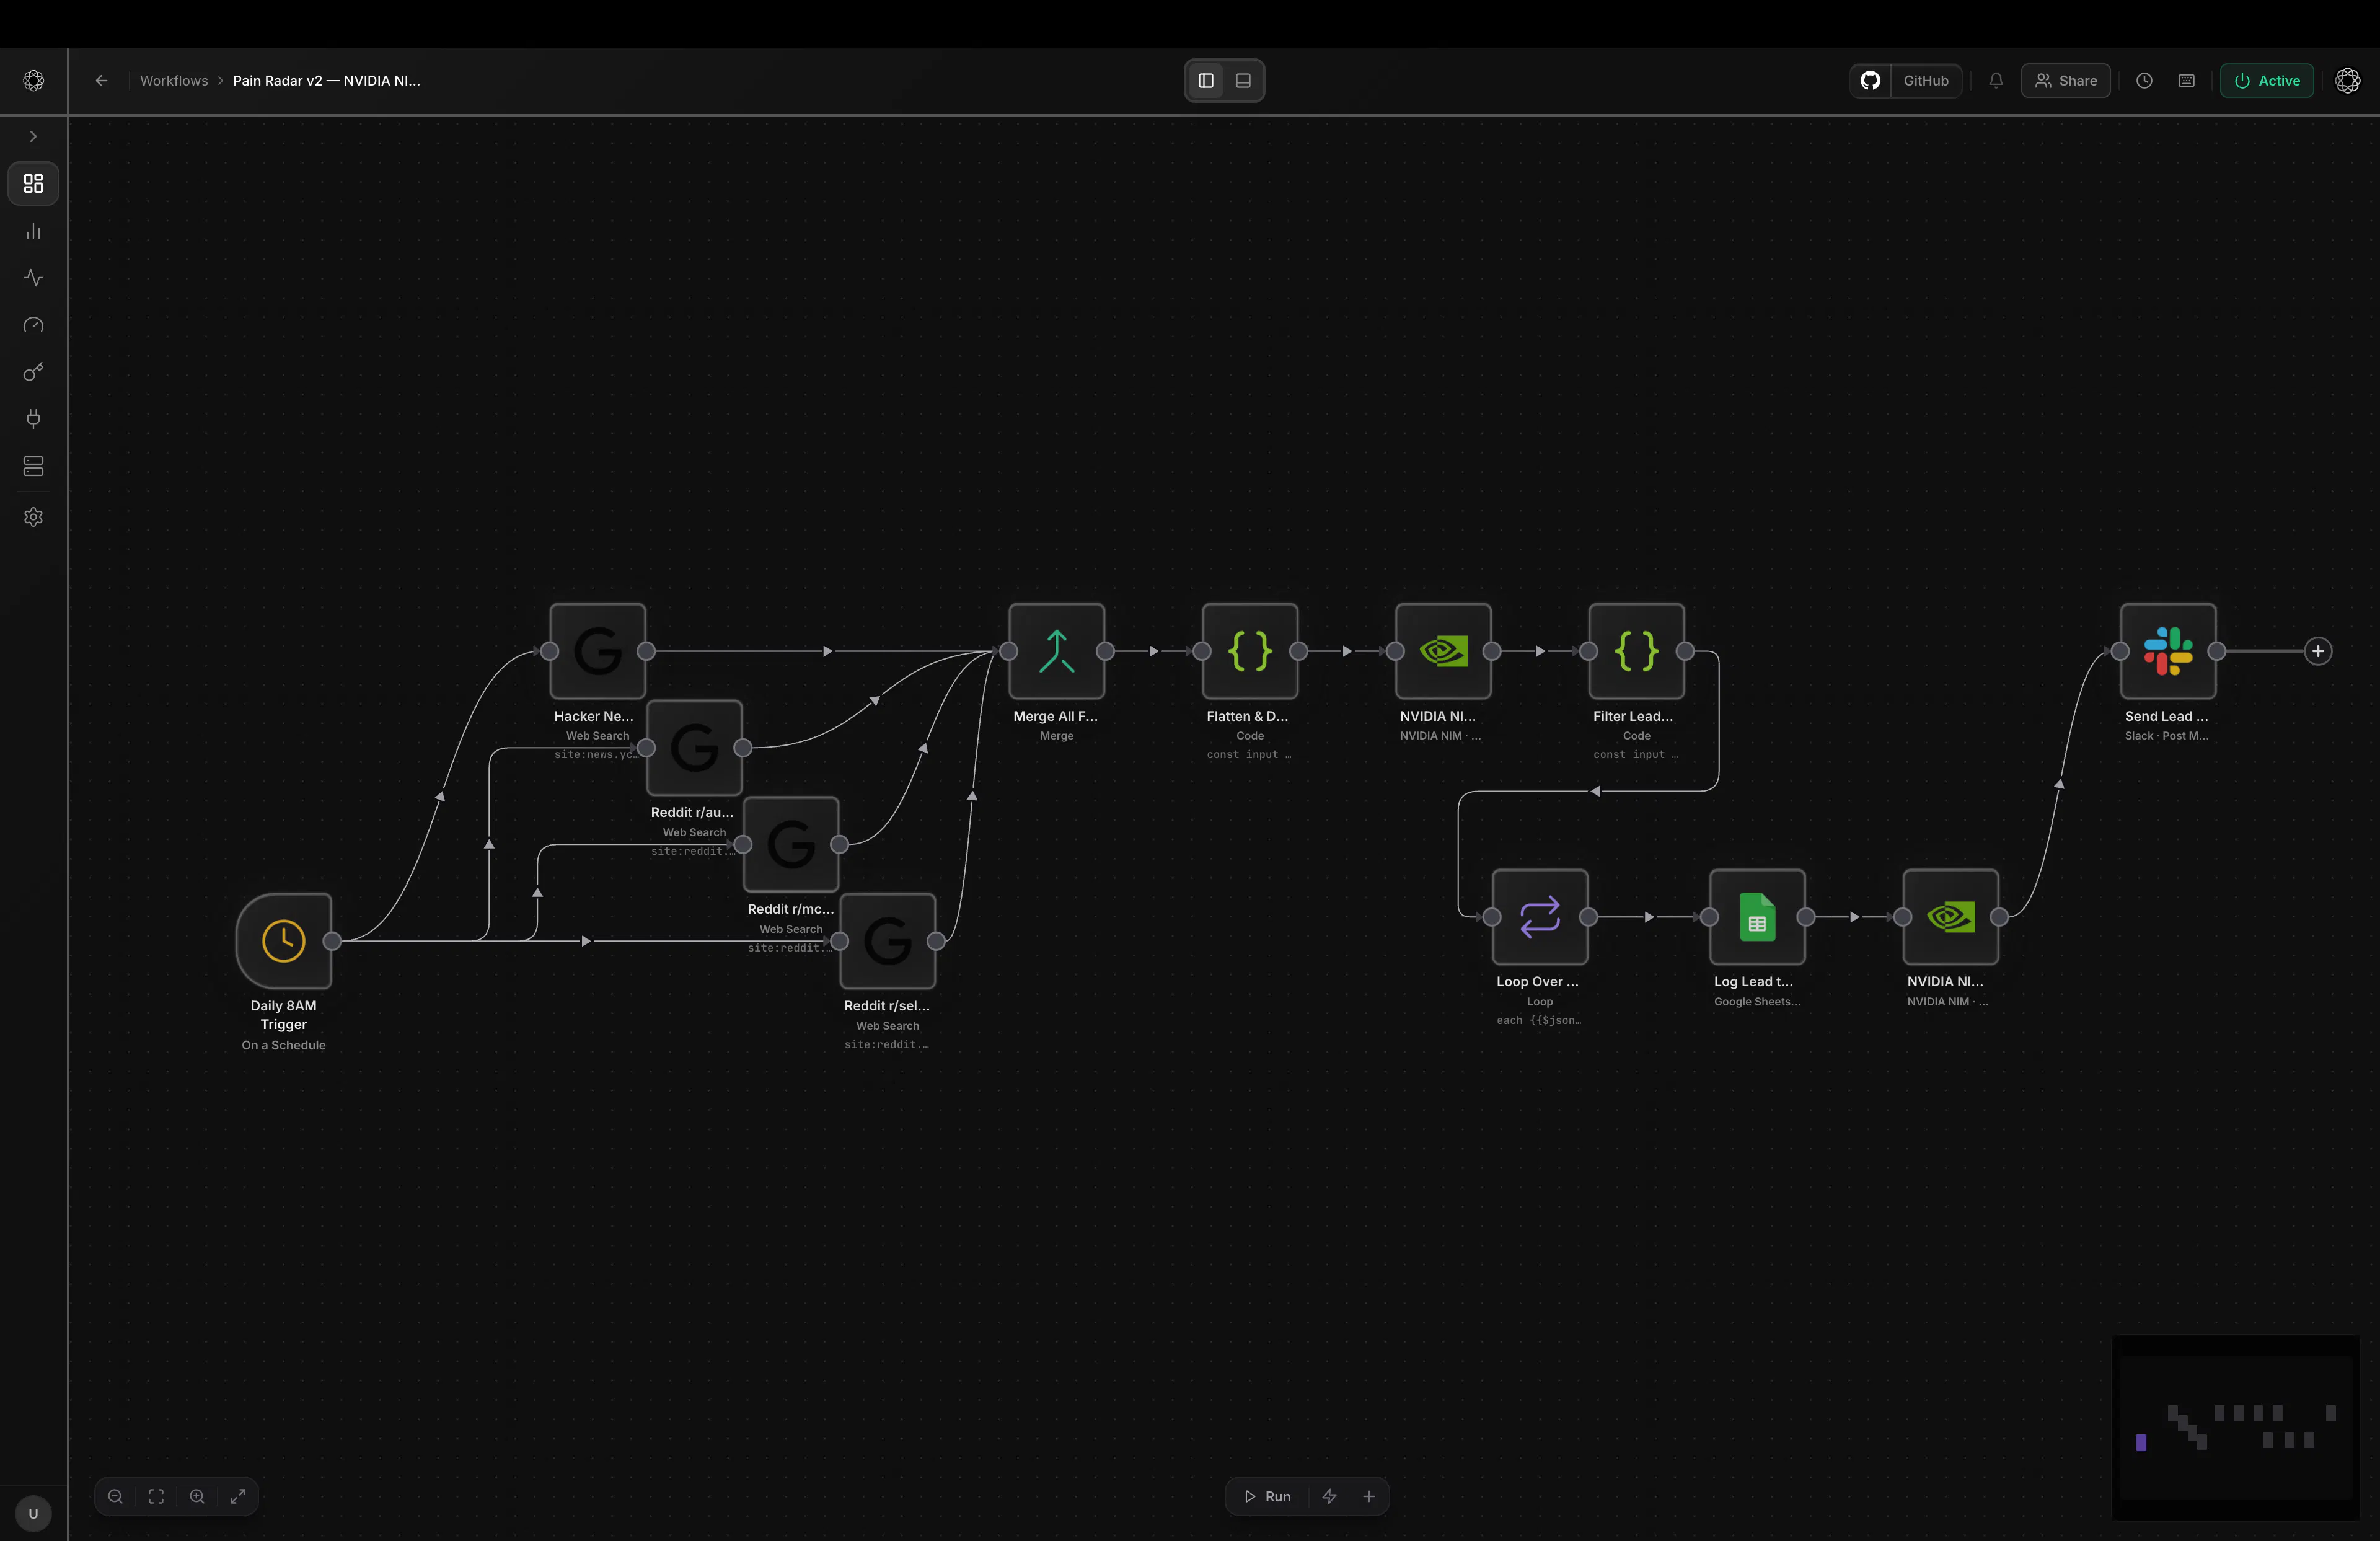
Task: Open the activity pulse icon
Action: coord(33,278)
